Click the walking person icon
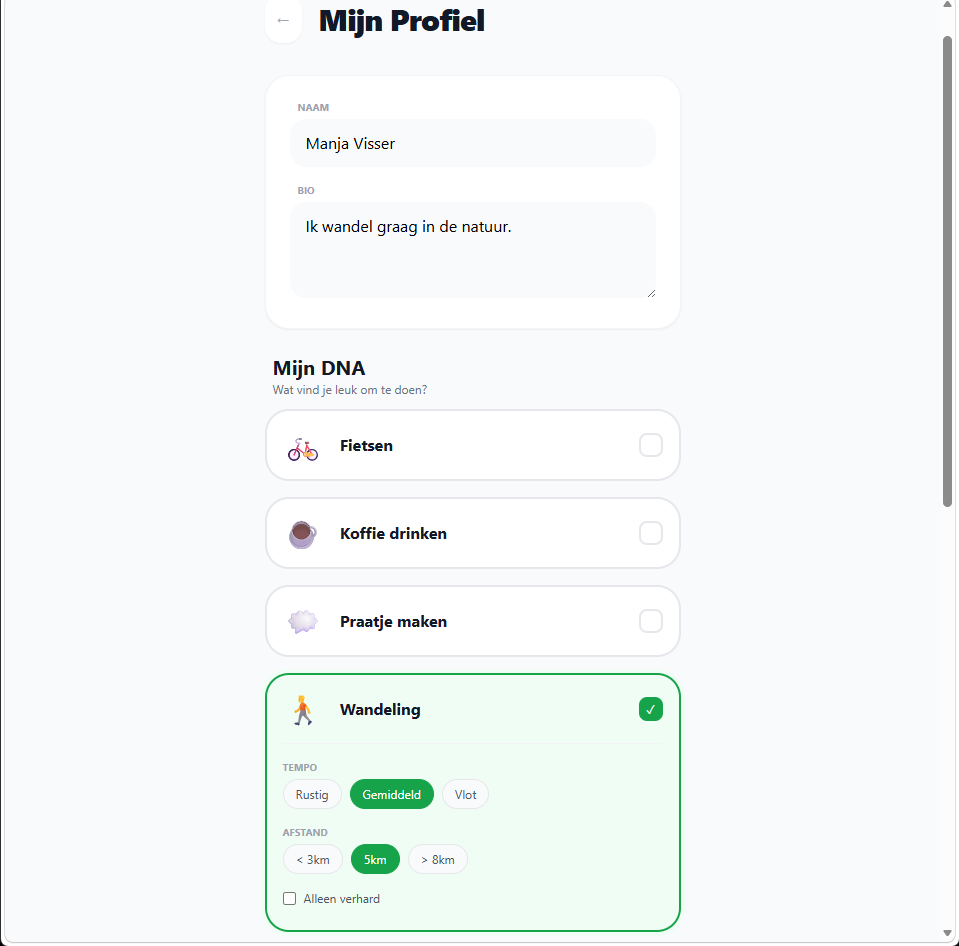Viewport: 959px width, 946px height. [303, 710]
